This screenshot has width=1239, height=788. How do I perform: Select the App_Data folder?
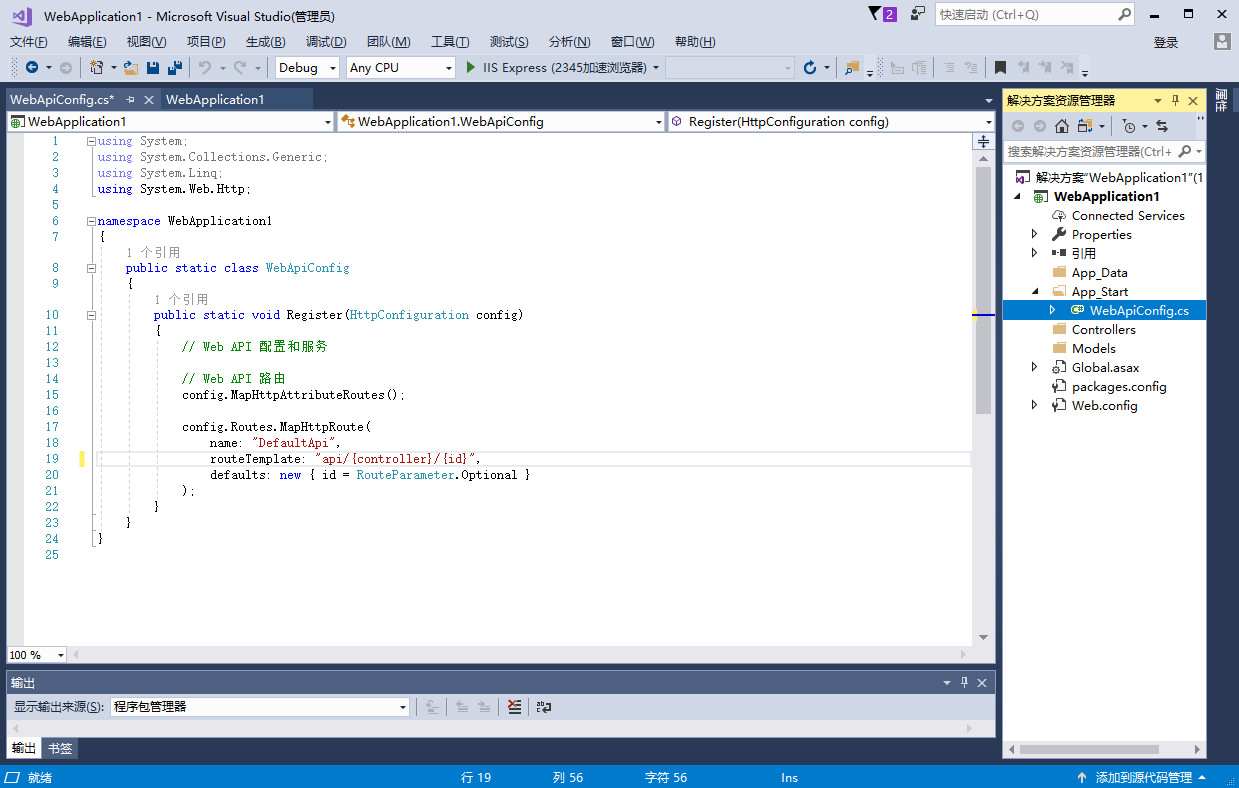[1100, 273]
